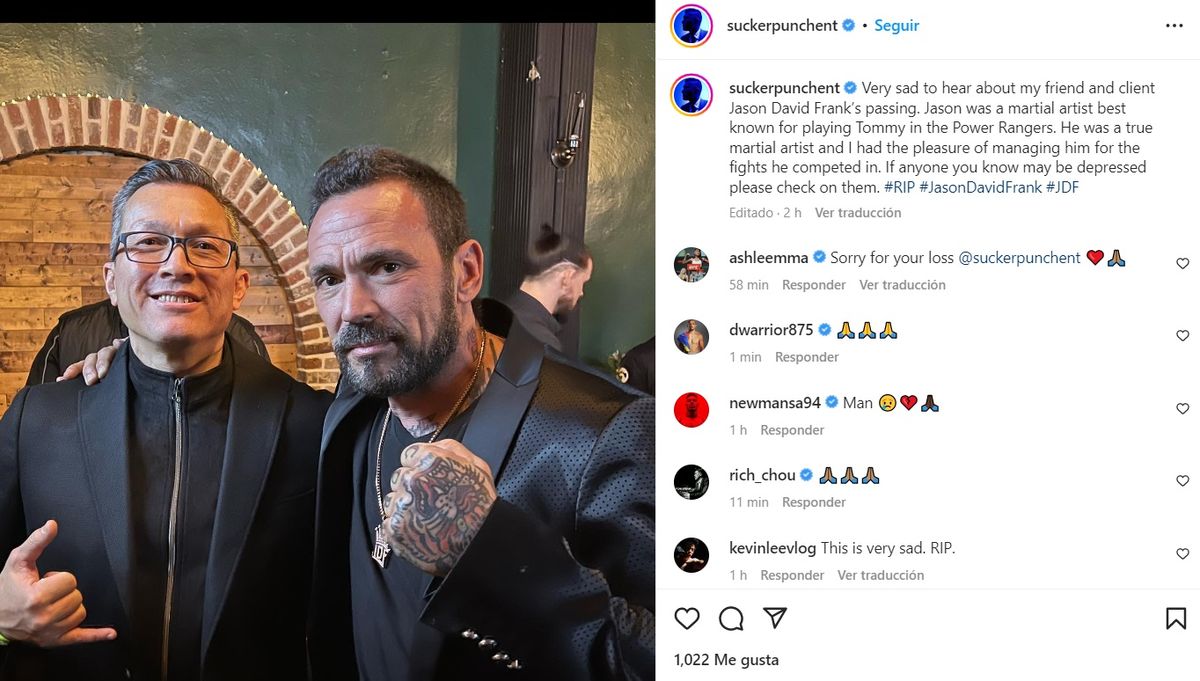Like dwarrior875's praying hands comment
This screenshot has height=681, width=1200.
point(1182,336)
